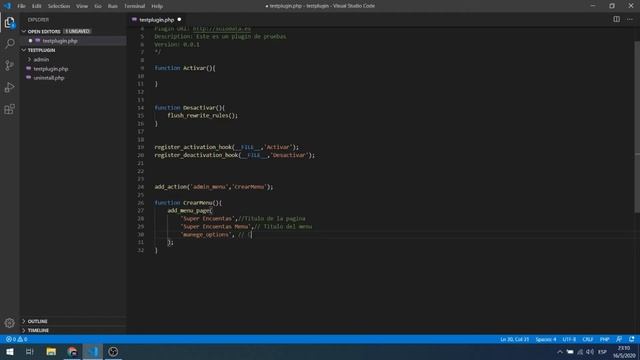Click the editor vertical scrollbar
640x360 pixels.
pos(637,127)
